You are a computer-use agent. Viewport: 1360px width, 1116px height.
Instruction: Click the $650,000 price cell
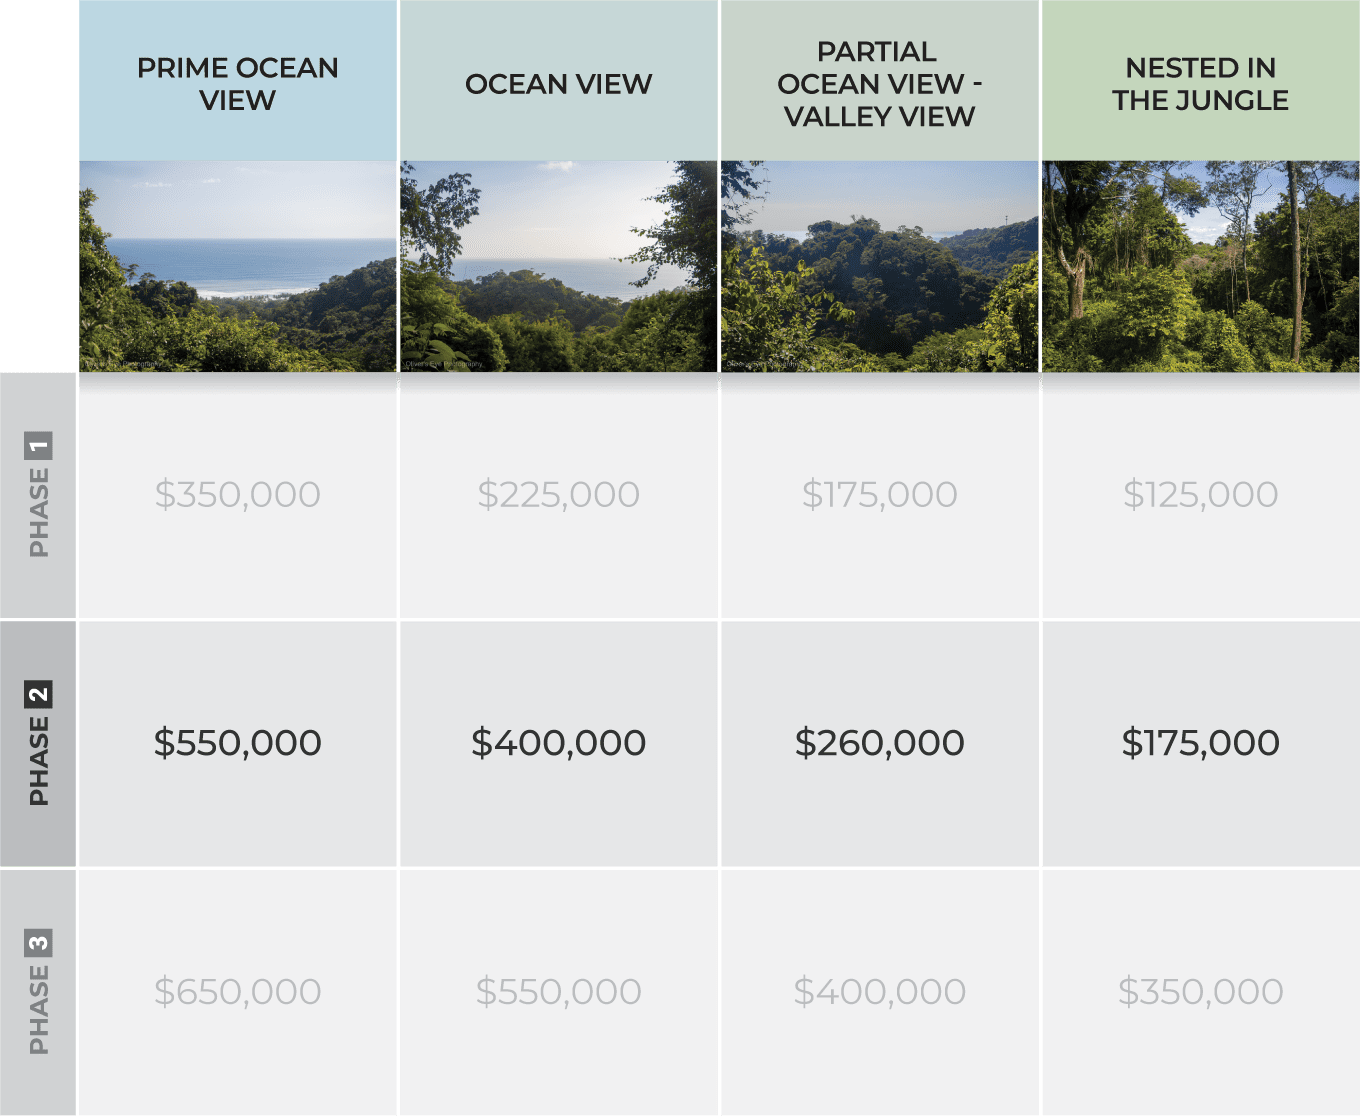click(238, 992)
